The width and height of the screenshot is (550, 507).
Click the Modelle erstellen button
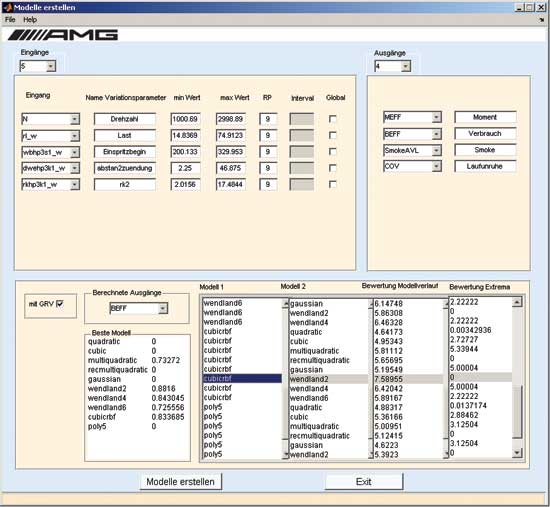coord(180,482)
